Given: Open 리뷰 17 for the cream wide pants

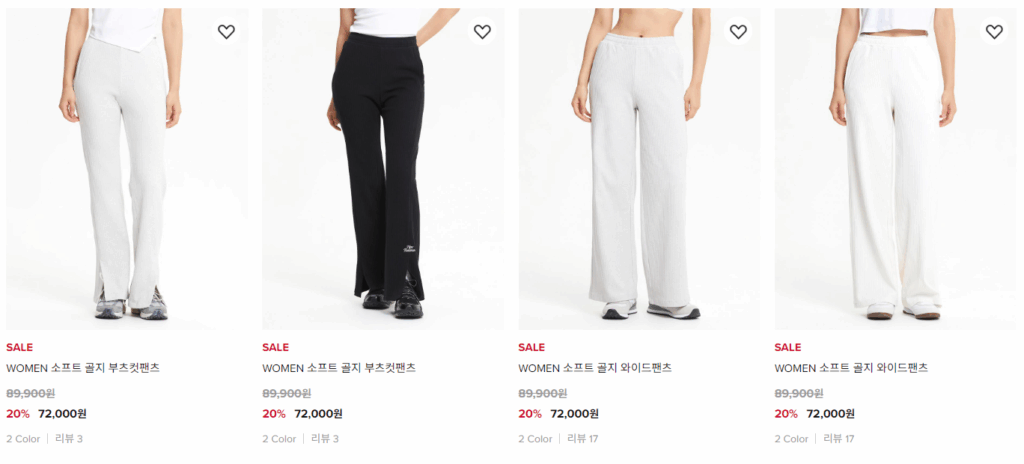Looking at the screenshot, I should tap(839, 439).
